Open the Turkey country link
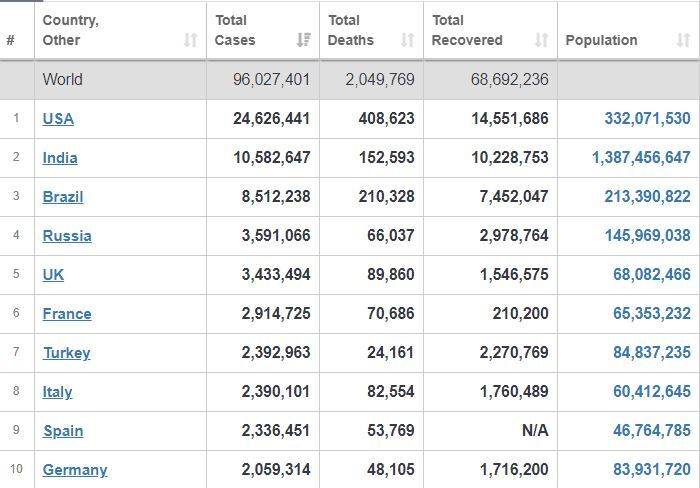 (67, 353)
